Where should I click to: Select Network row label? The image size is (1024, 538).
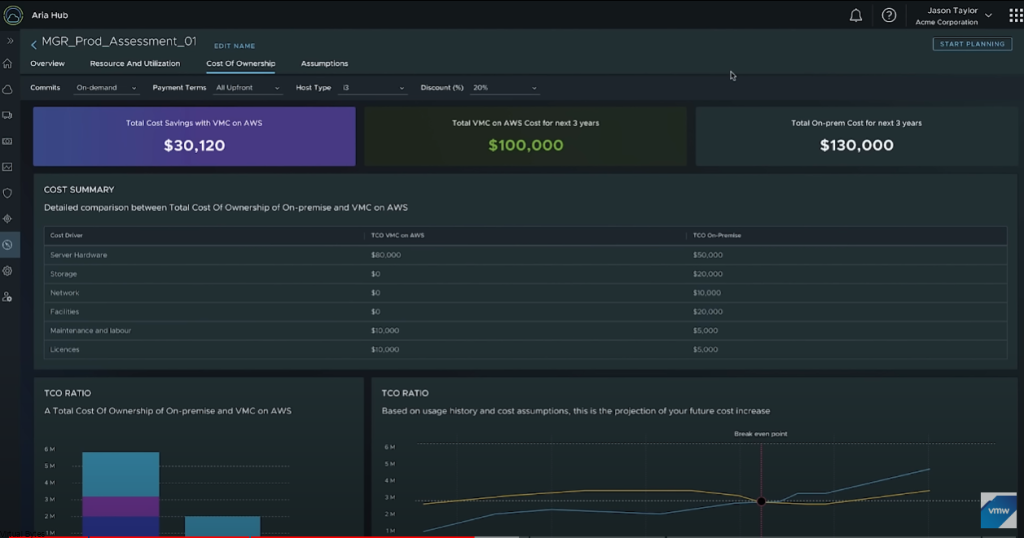click(65, 293)
